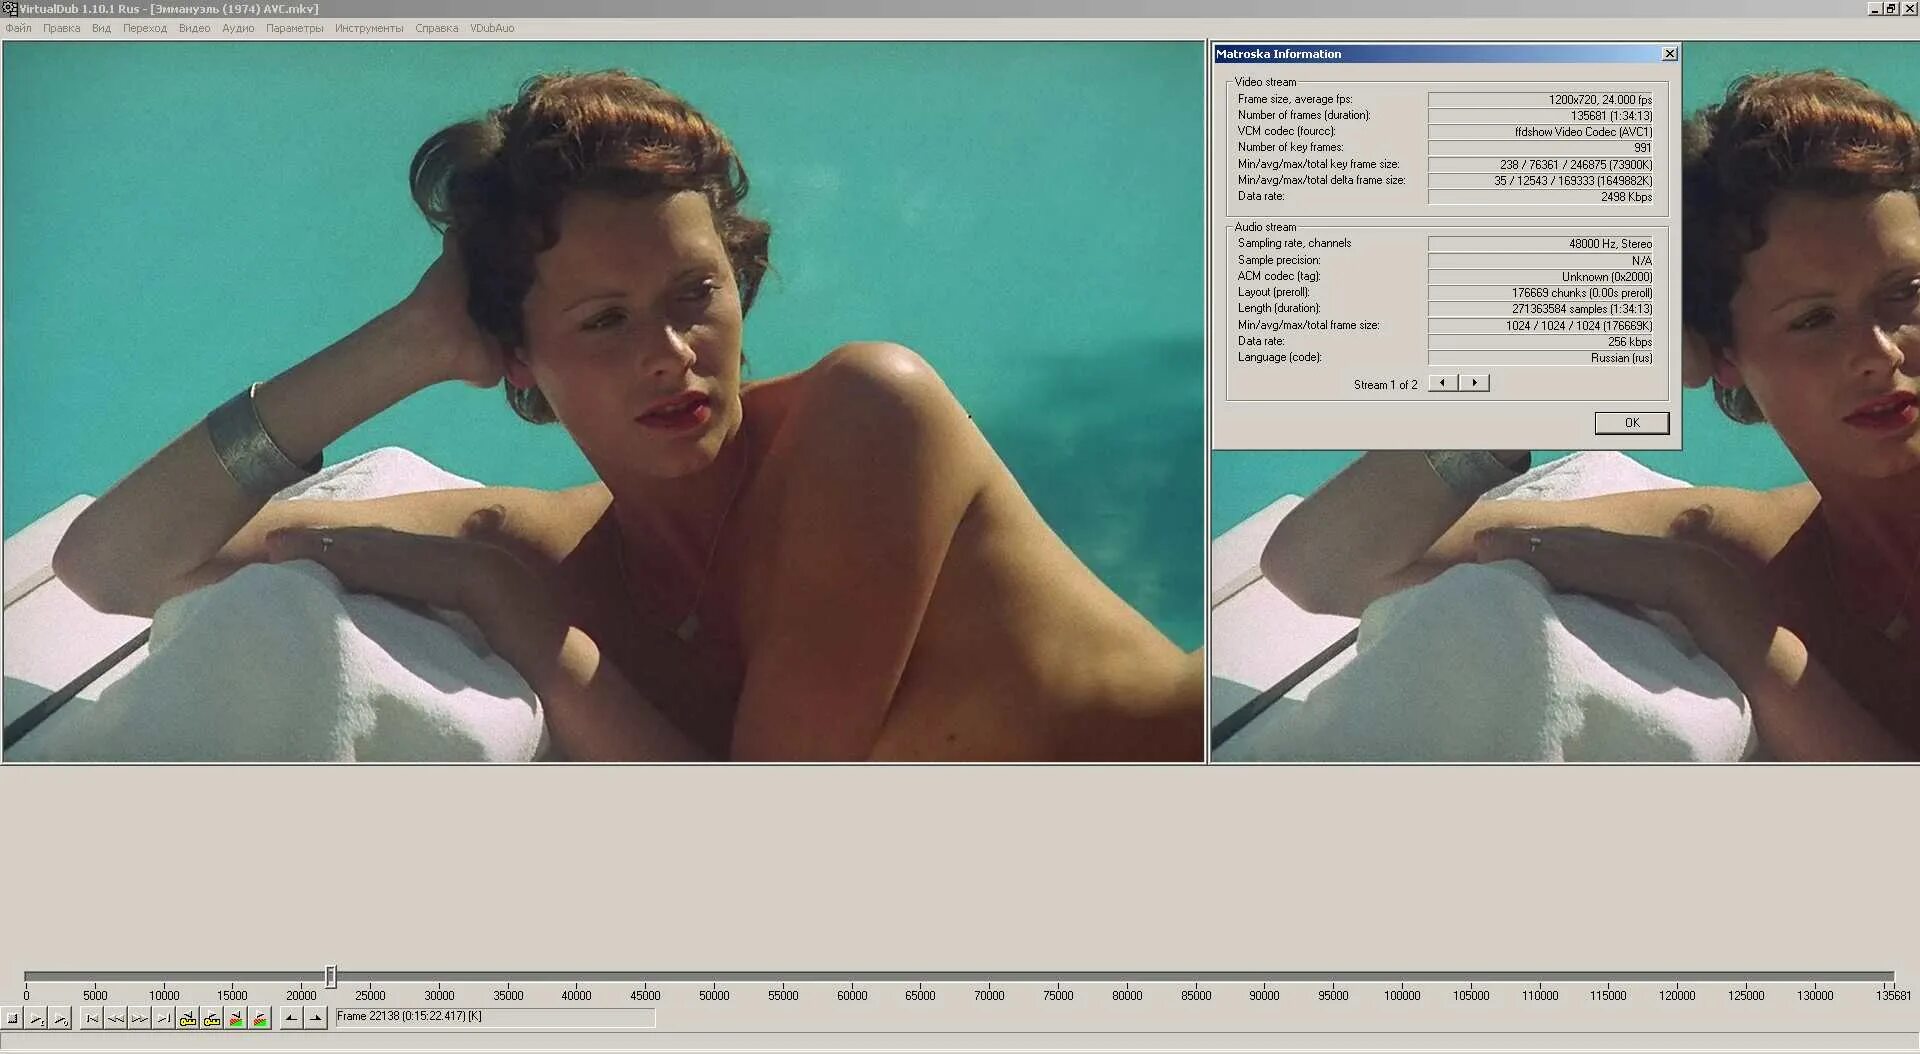Show the previous stream in Matroska Information
1920x1054 pixels.
pos(1443,383)
